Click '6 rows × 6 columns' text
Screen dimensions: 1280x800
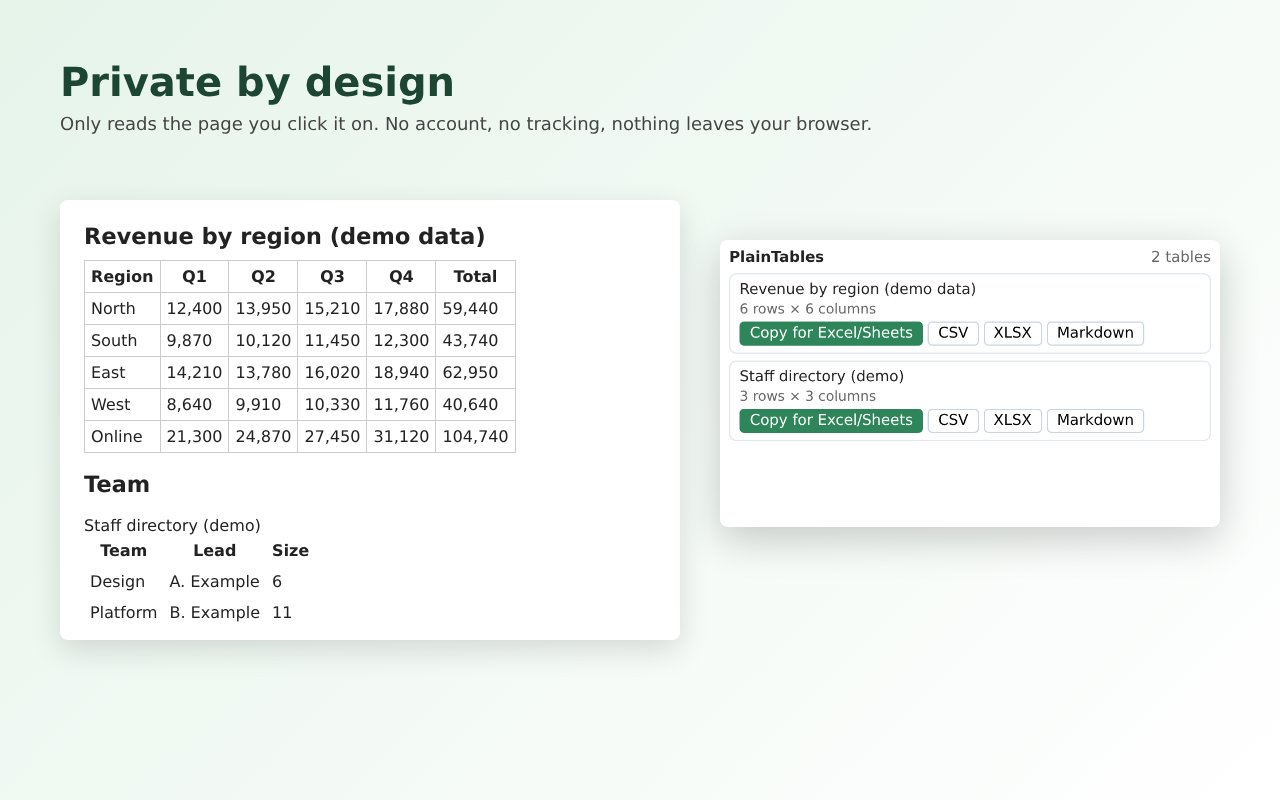pyautogui.click(x=808, y=309)
